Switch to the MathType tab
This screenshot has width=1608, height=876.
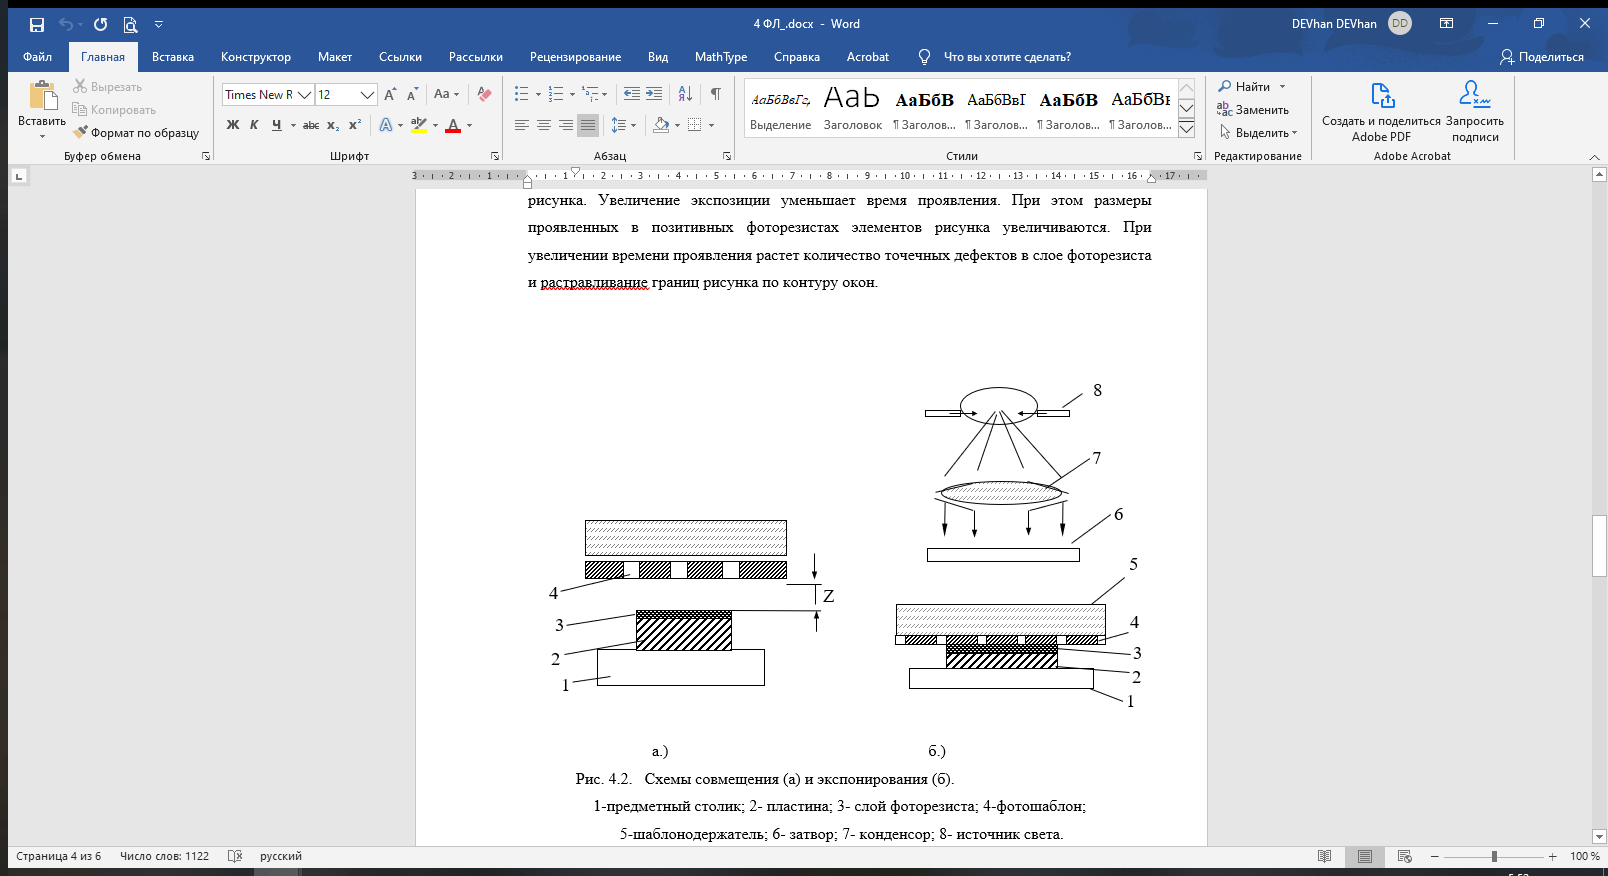click(721, 57)
